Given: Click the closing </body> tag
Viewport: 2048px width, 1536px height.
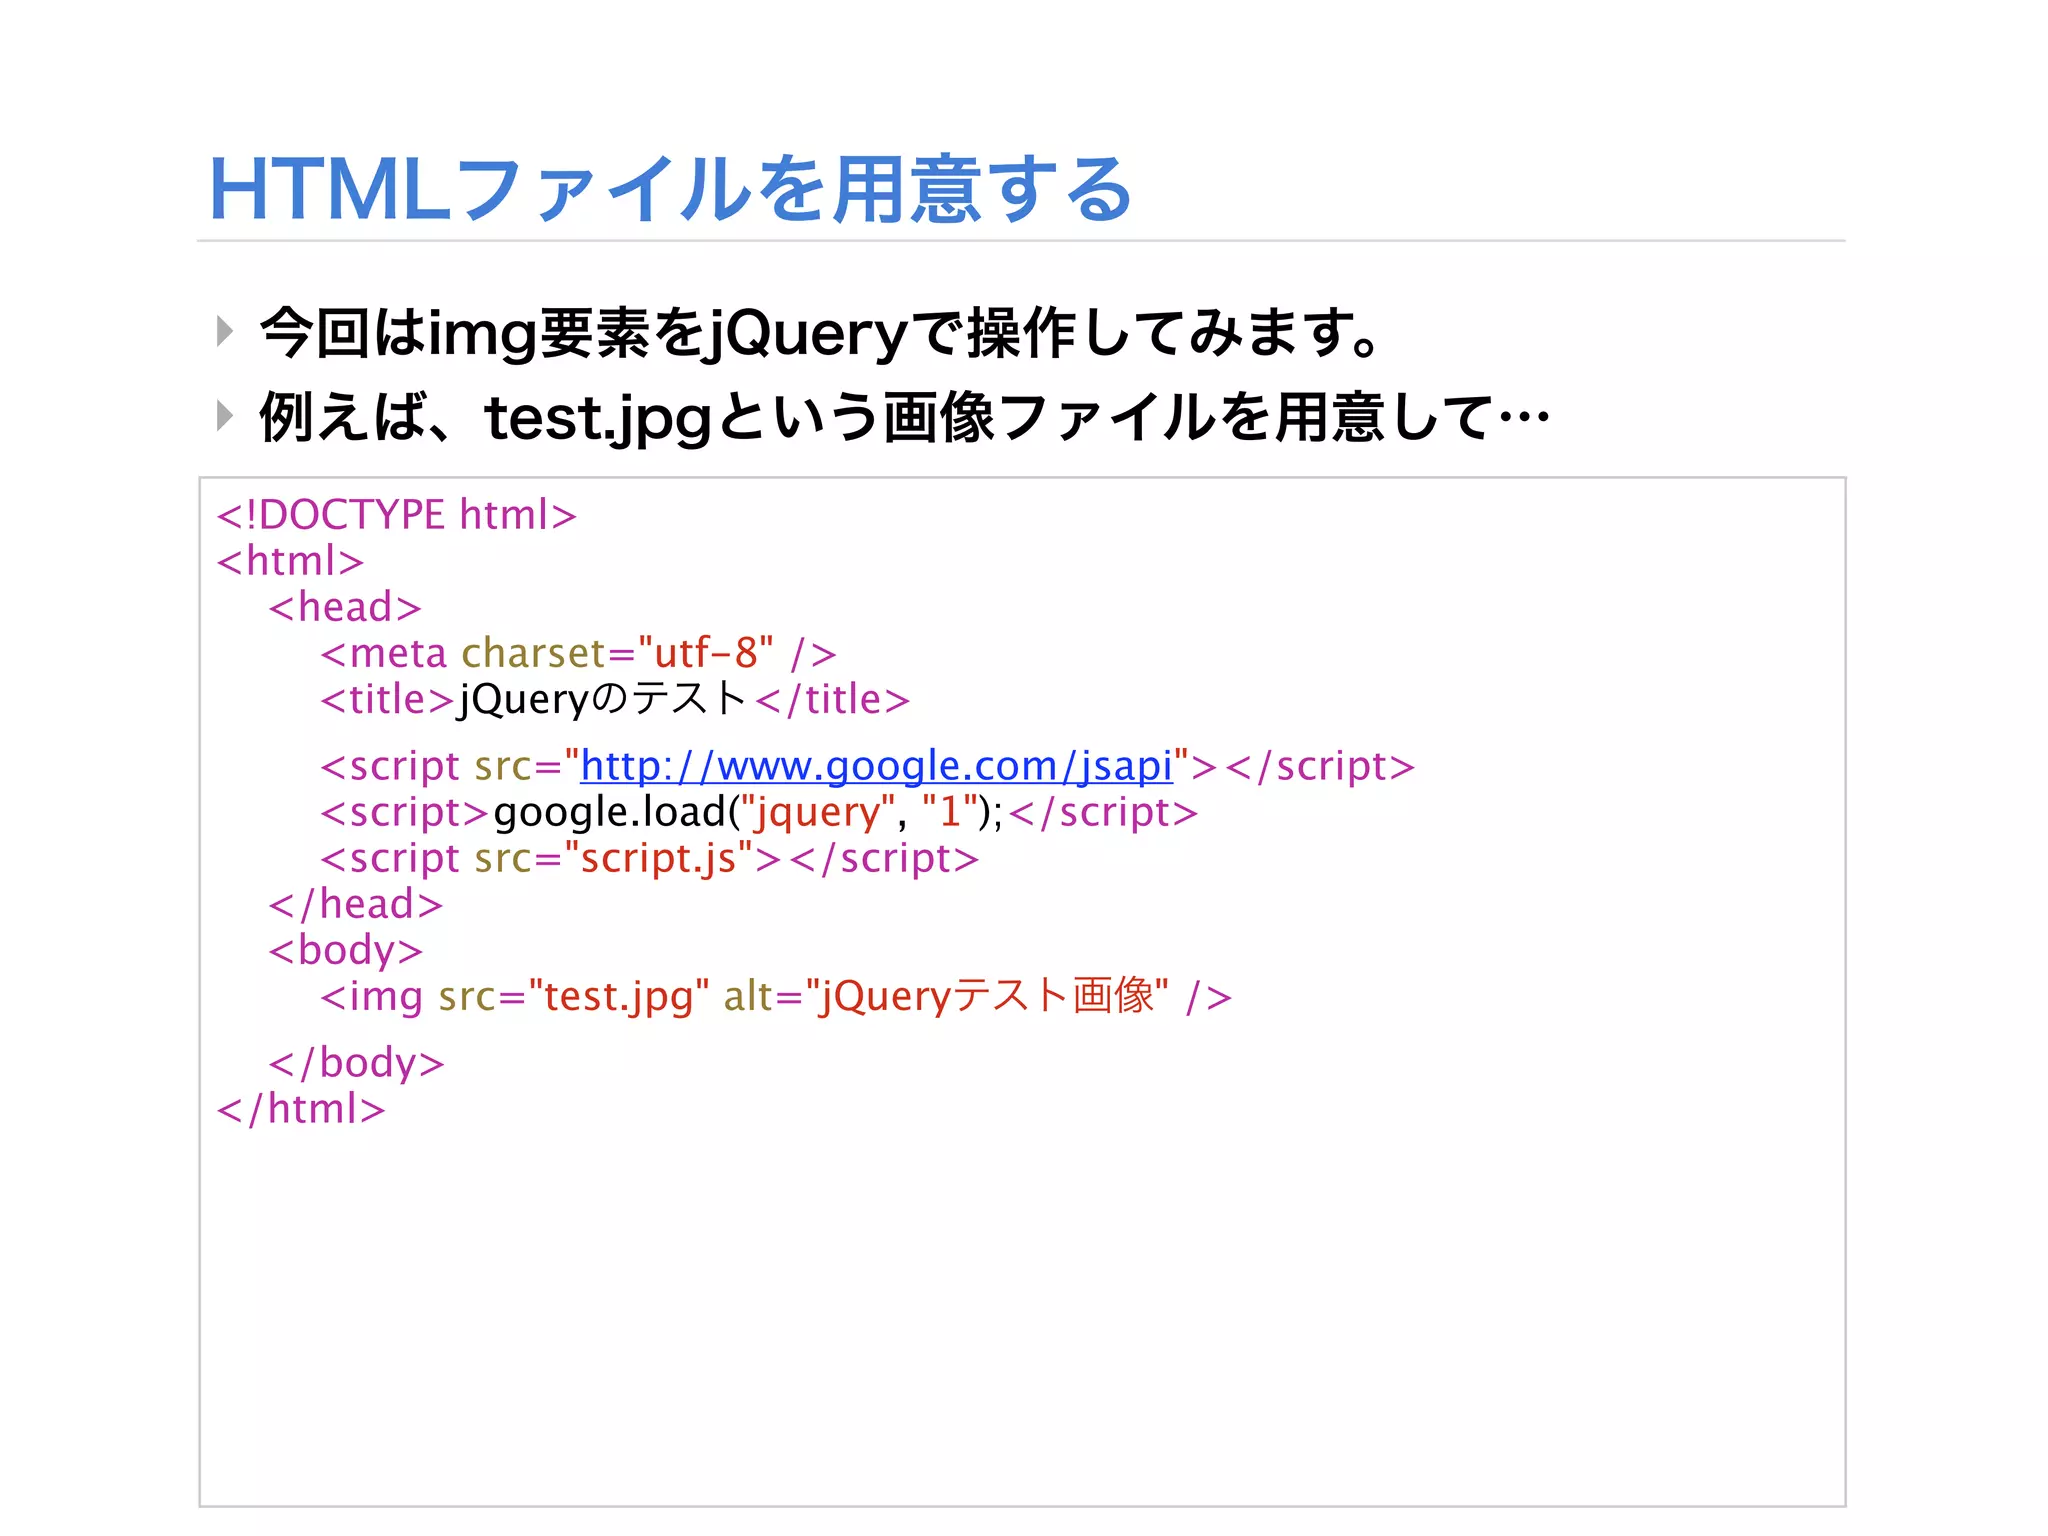Looking at the screenshot, I should pos(356,1063).
